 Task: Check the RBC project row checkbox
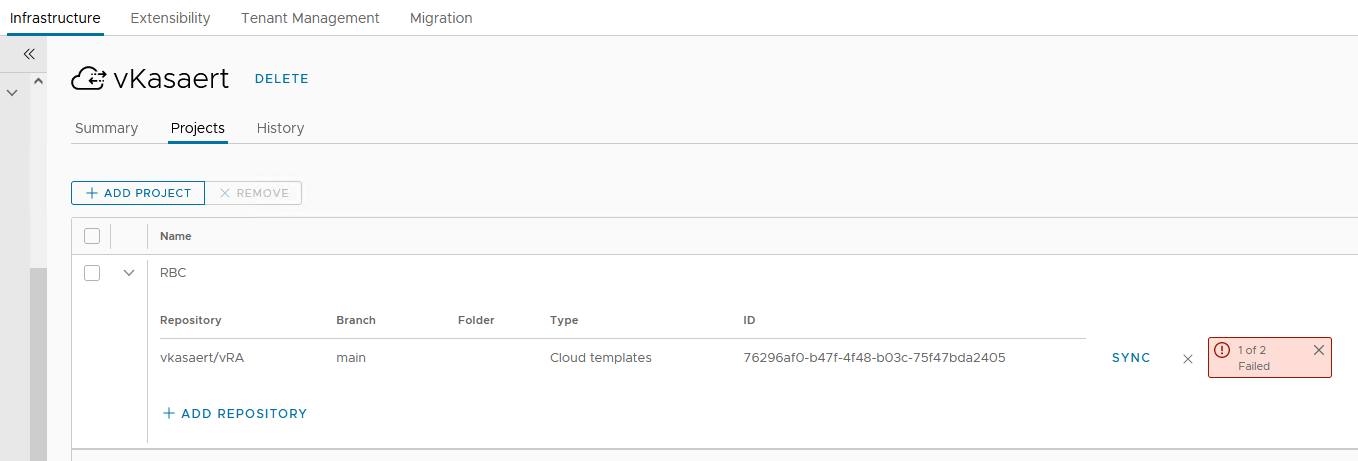pyautogui.click(x=92, y=273)
